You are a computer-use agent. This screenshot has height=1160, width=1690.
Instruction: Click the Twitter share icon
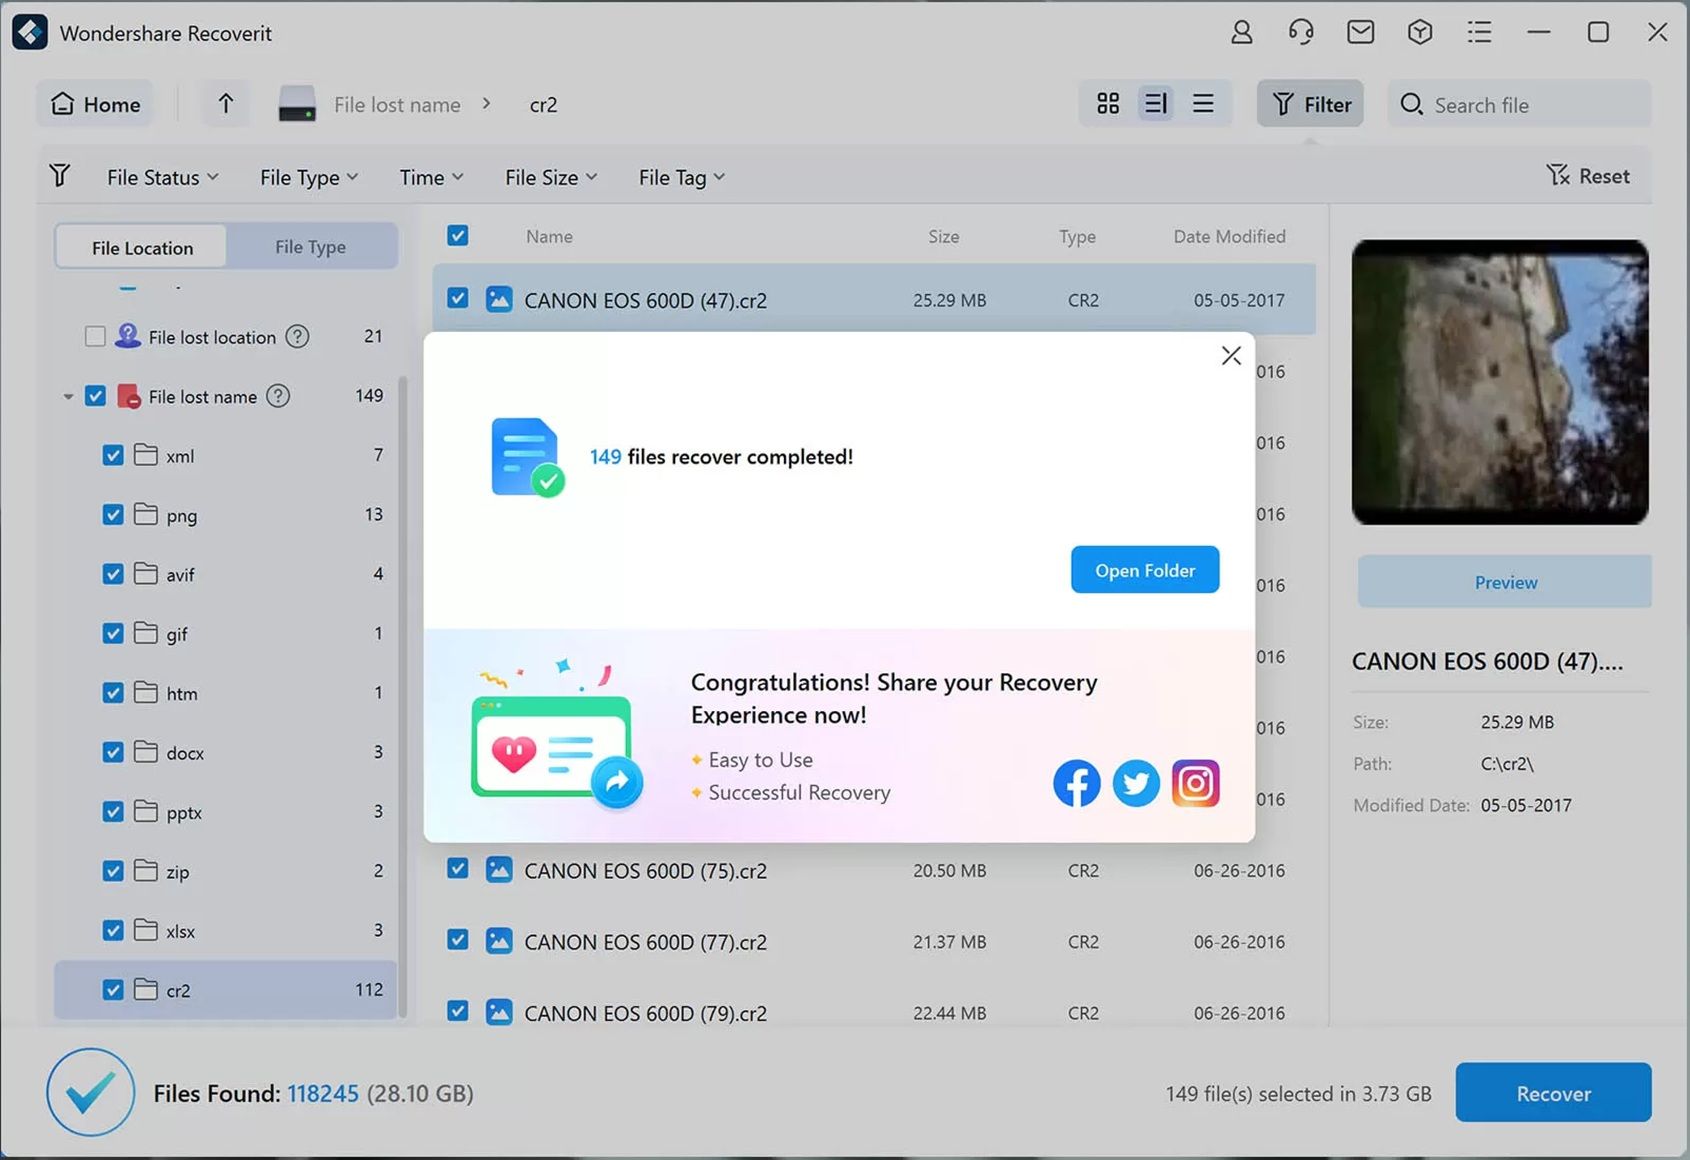point(1135,783)
